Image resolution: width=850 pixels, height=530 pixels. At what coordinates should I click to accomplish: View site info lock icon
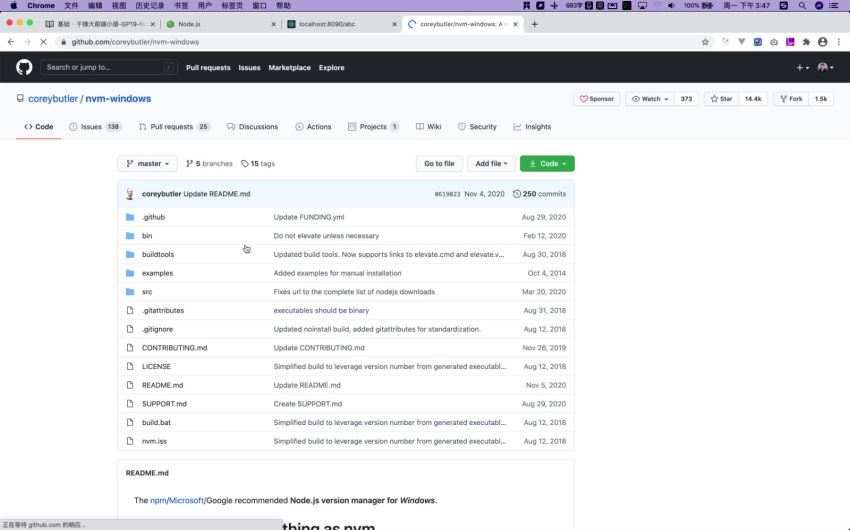[63, 42]
